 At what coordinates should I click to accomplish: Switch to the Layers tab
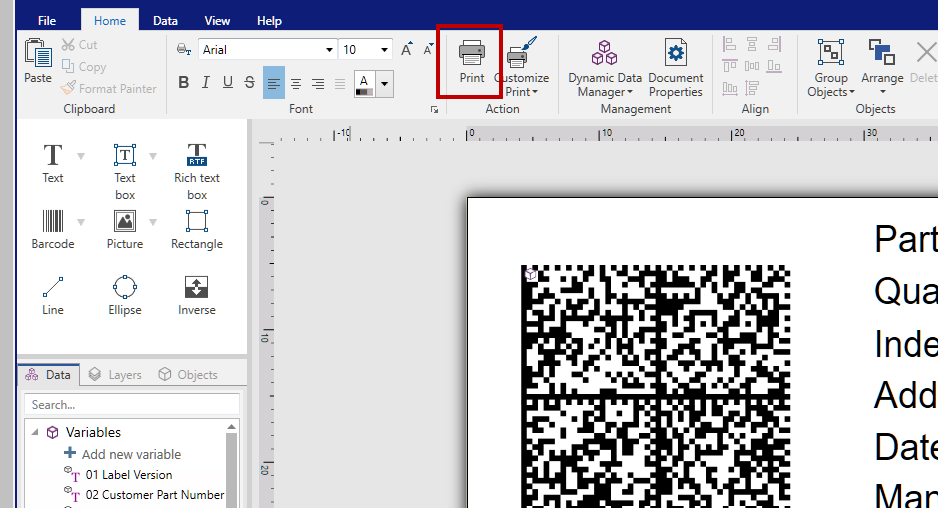tap(115, 375)
